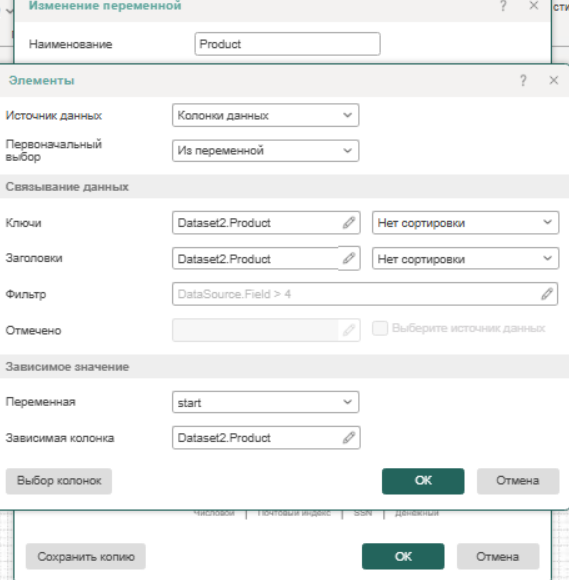Open the Переменная dropdown showing start

click(265, 402)
